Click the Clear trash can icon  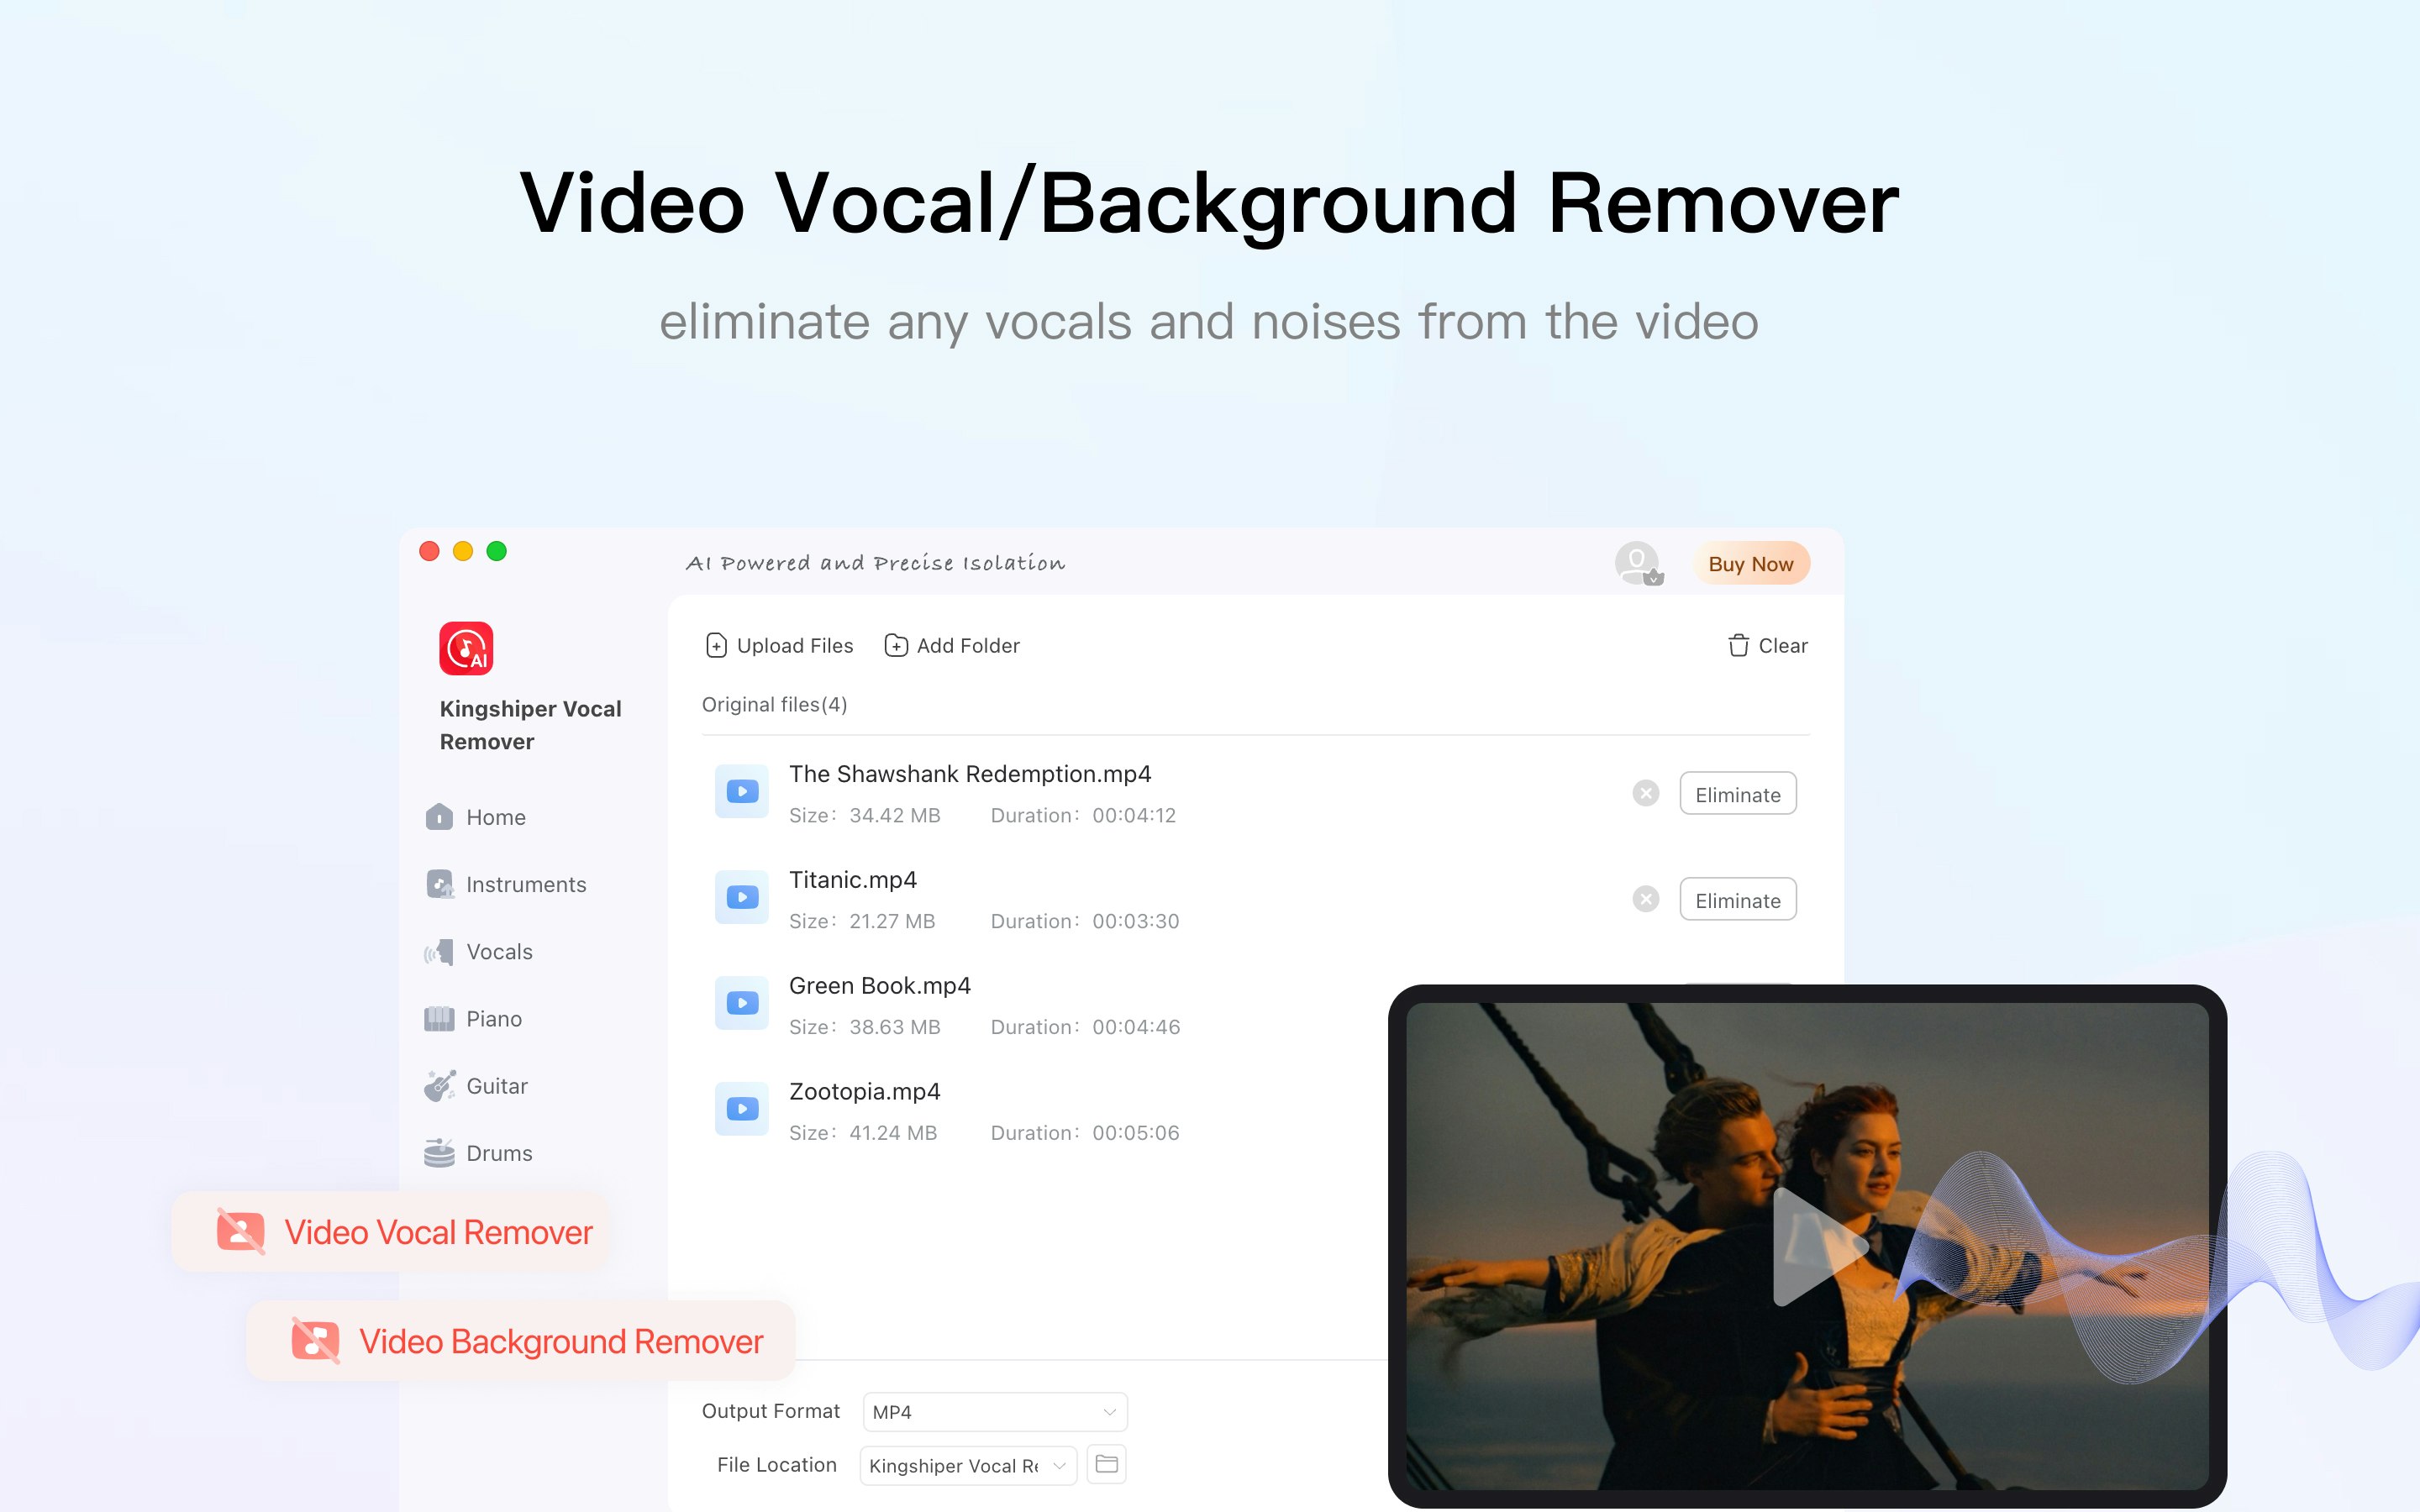(x=1739, y=645)
